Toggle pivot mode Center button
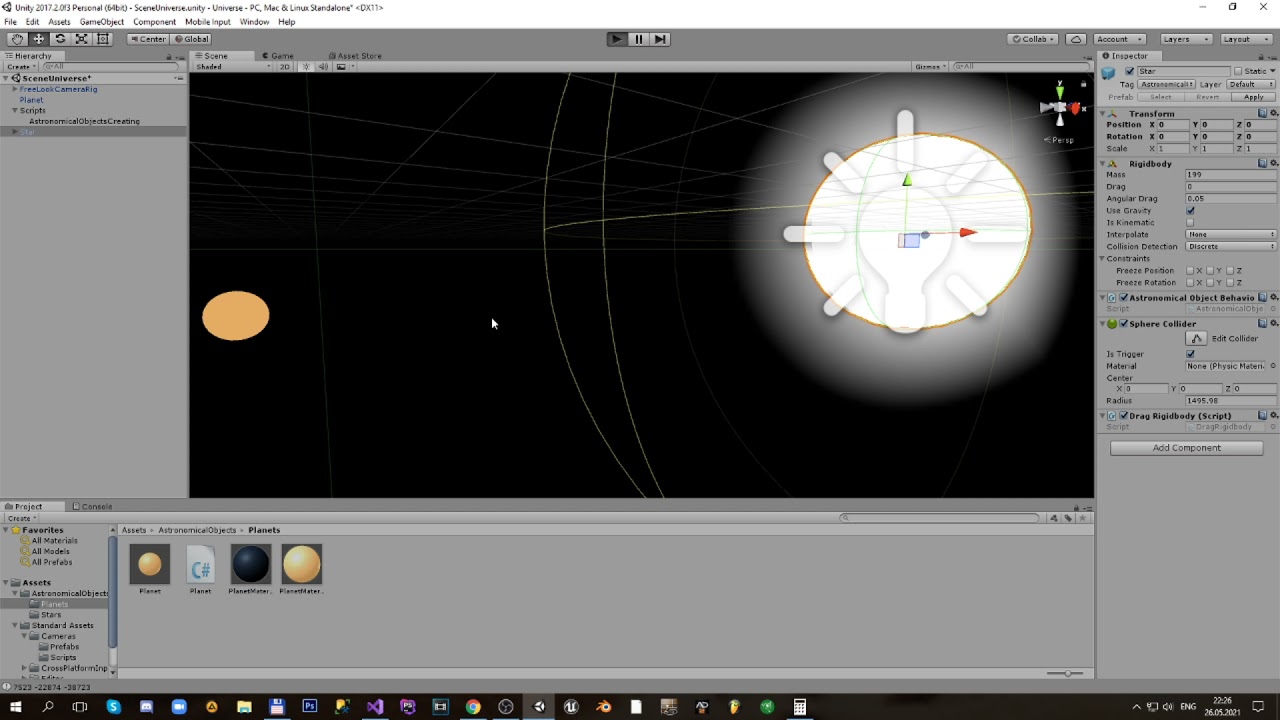This screenshot has width=1280, height=720. (148, 39)
